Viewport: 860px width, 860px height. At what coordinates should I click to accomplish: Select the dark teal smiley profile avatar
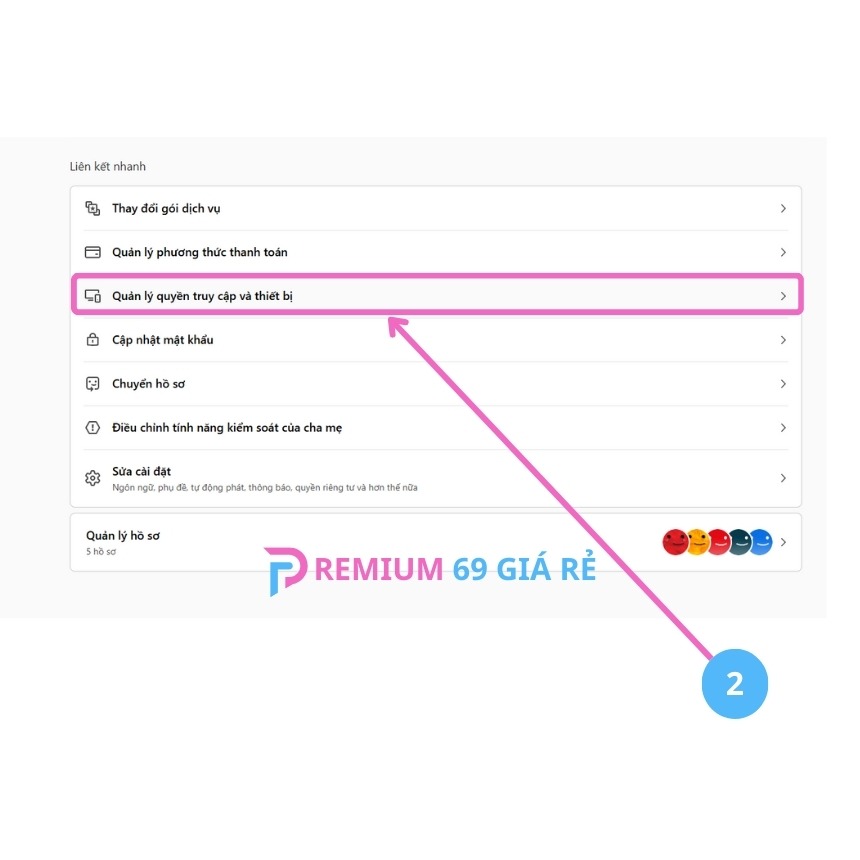740,542
